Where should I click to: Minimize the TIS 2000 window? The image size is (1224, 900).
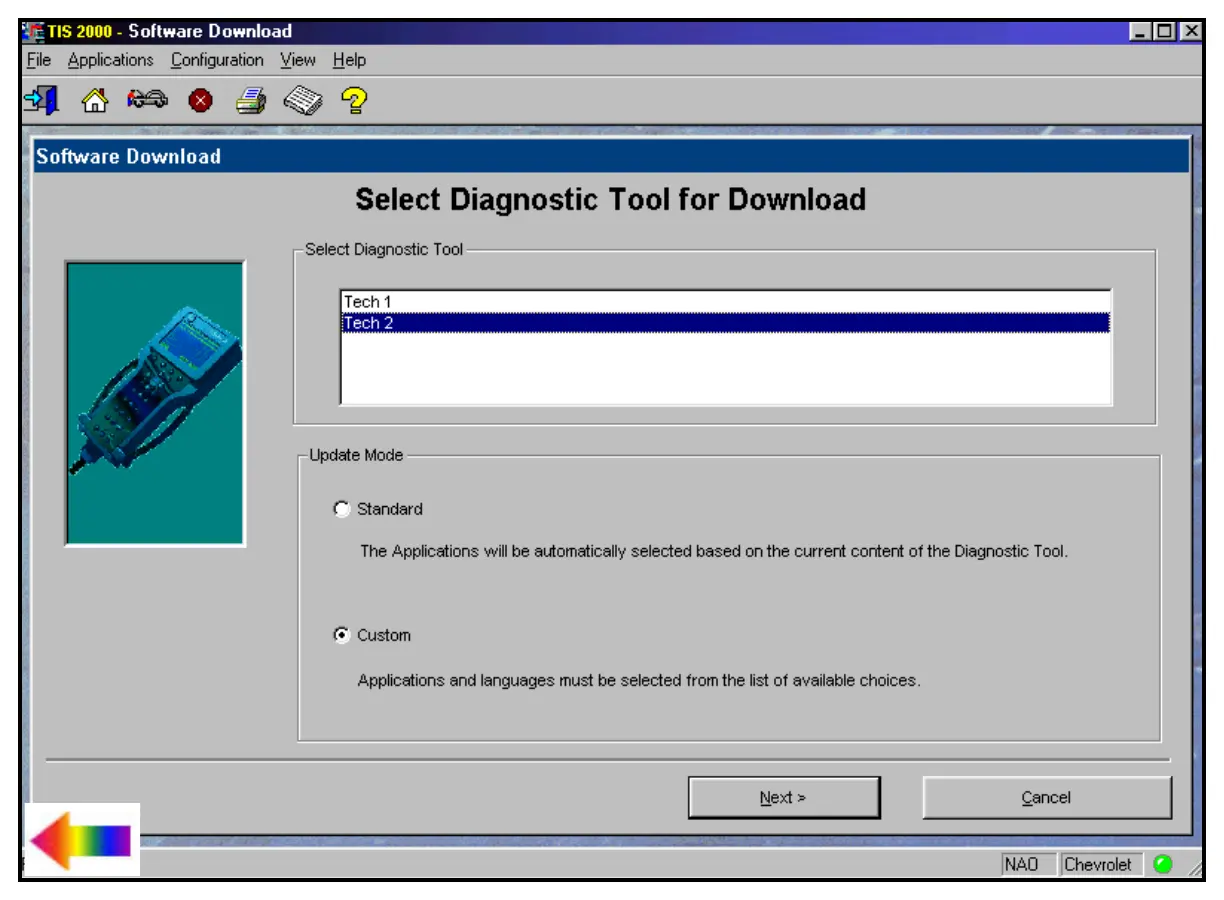[x=1142, y=32]
